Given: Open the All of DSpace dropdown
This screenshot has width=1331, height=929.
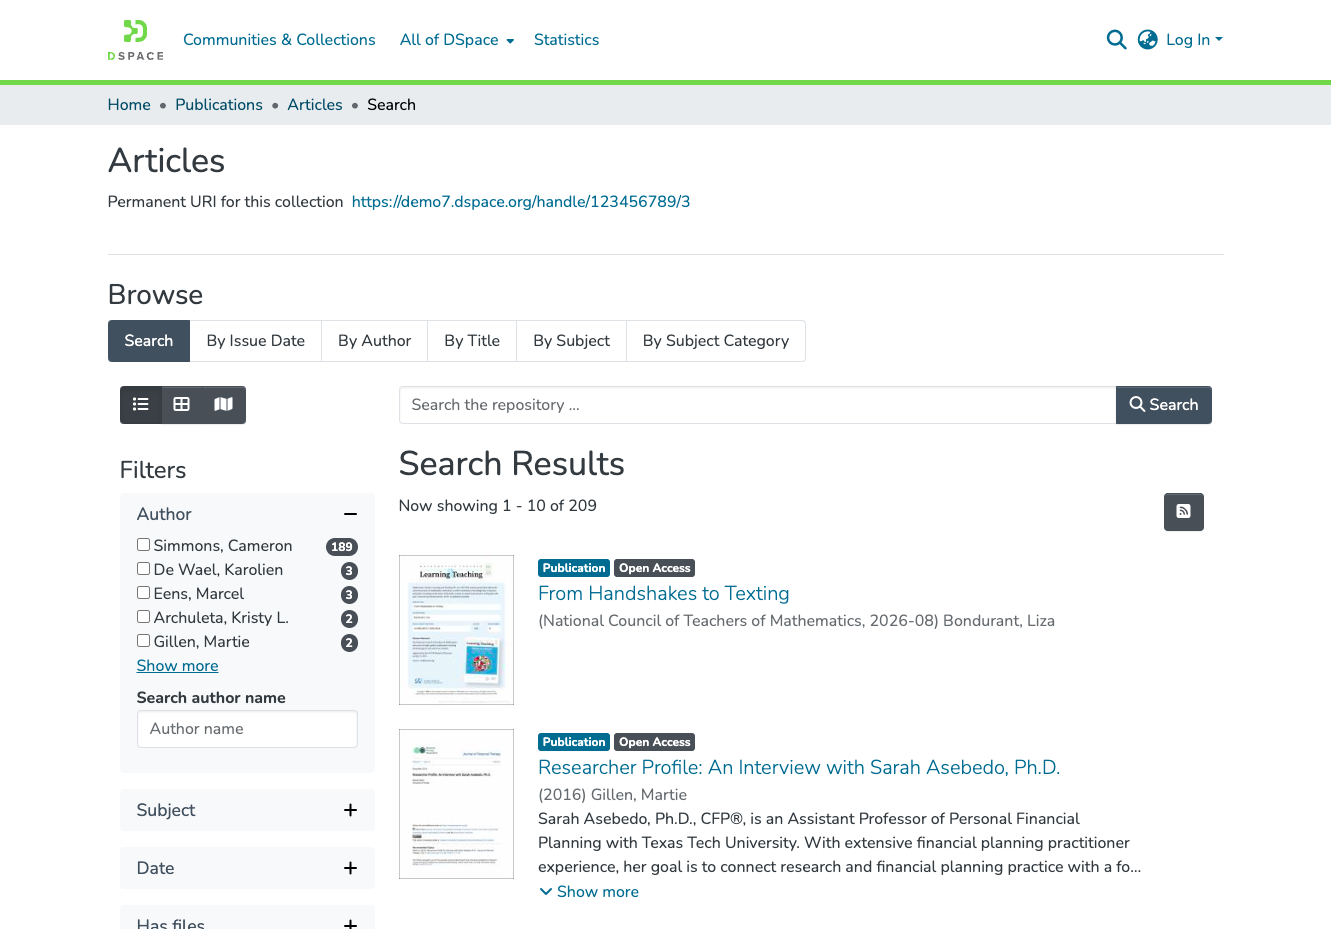Looking at the screenshot, I should [457, 40].
